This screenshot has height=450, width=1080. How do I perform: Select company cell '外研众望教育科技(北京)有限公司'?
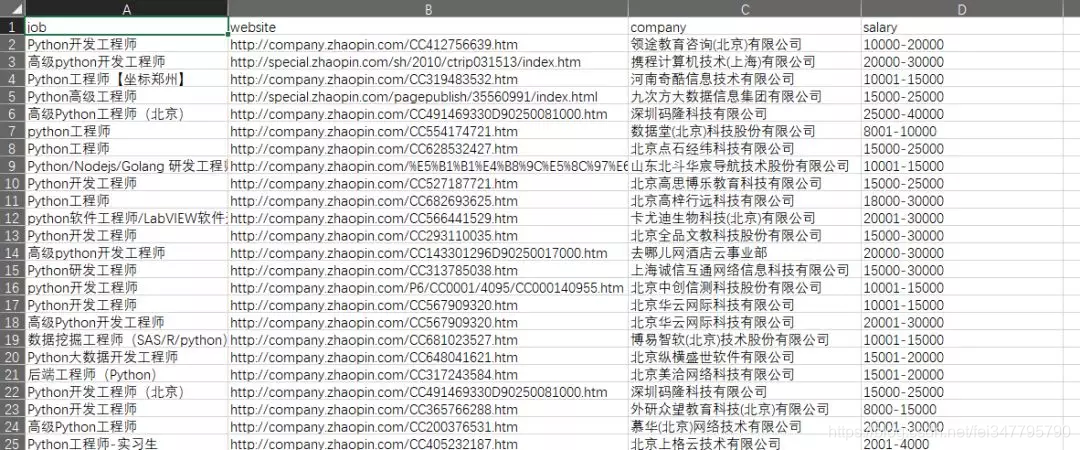tap(745, 409)
